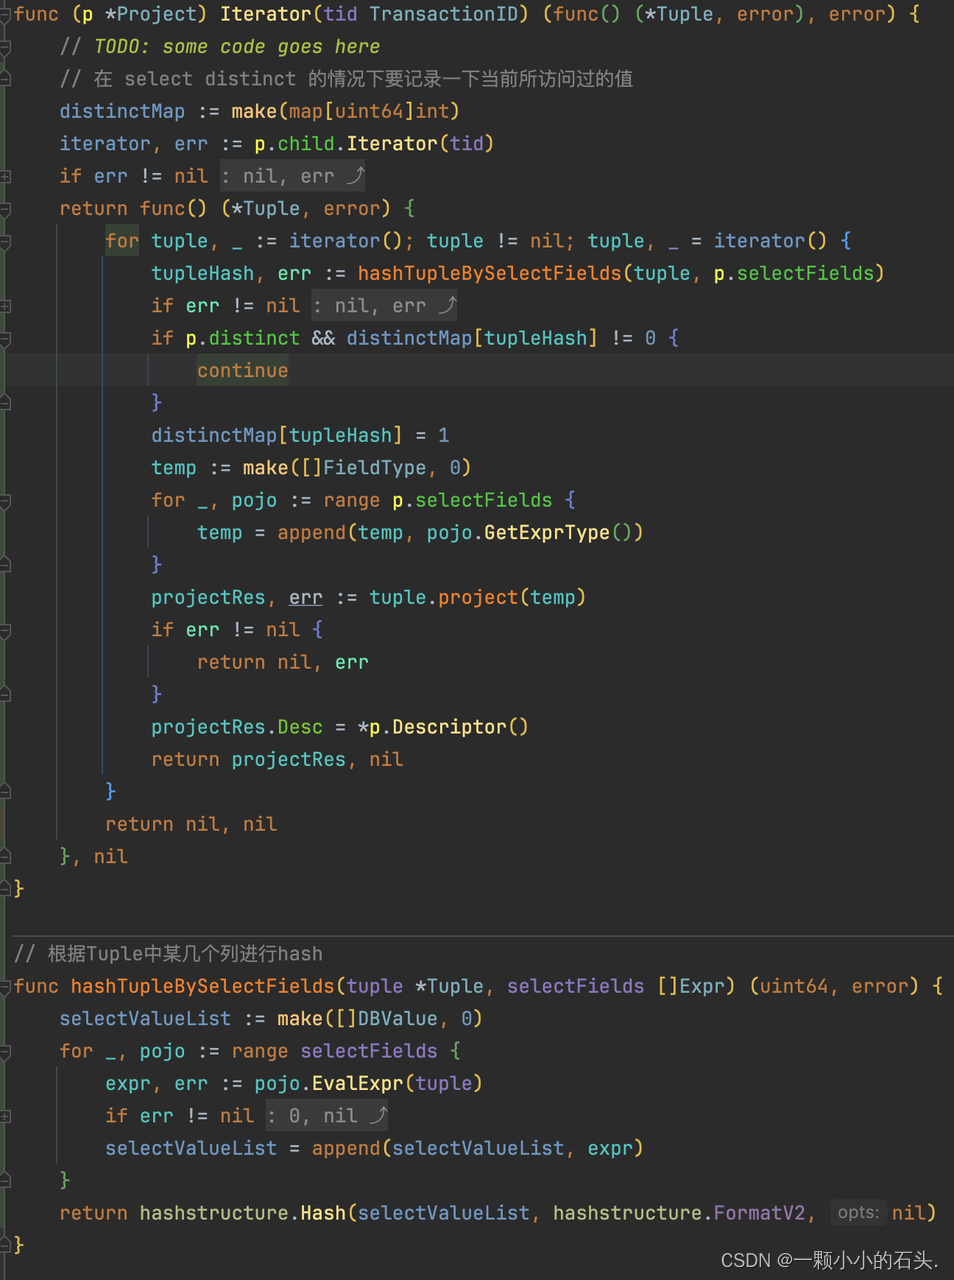Screen dimensions: 954x1280
Task: Collapse the func hashTupleBySelectFields declaration fold
Action: 5,987
